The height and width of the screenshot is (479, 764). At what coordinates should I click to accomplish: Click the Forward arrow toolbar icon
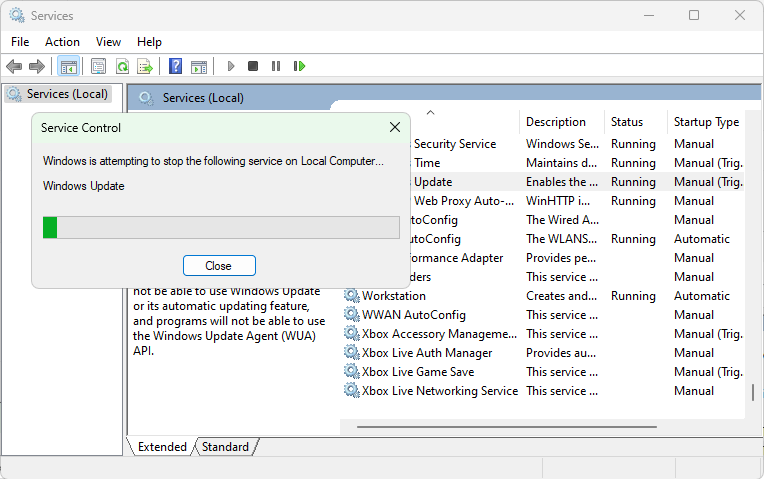click(x=37, y=66)
